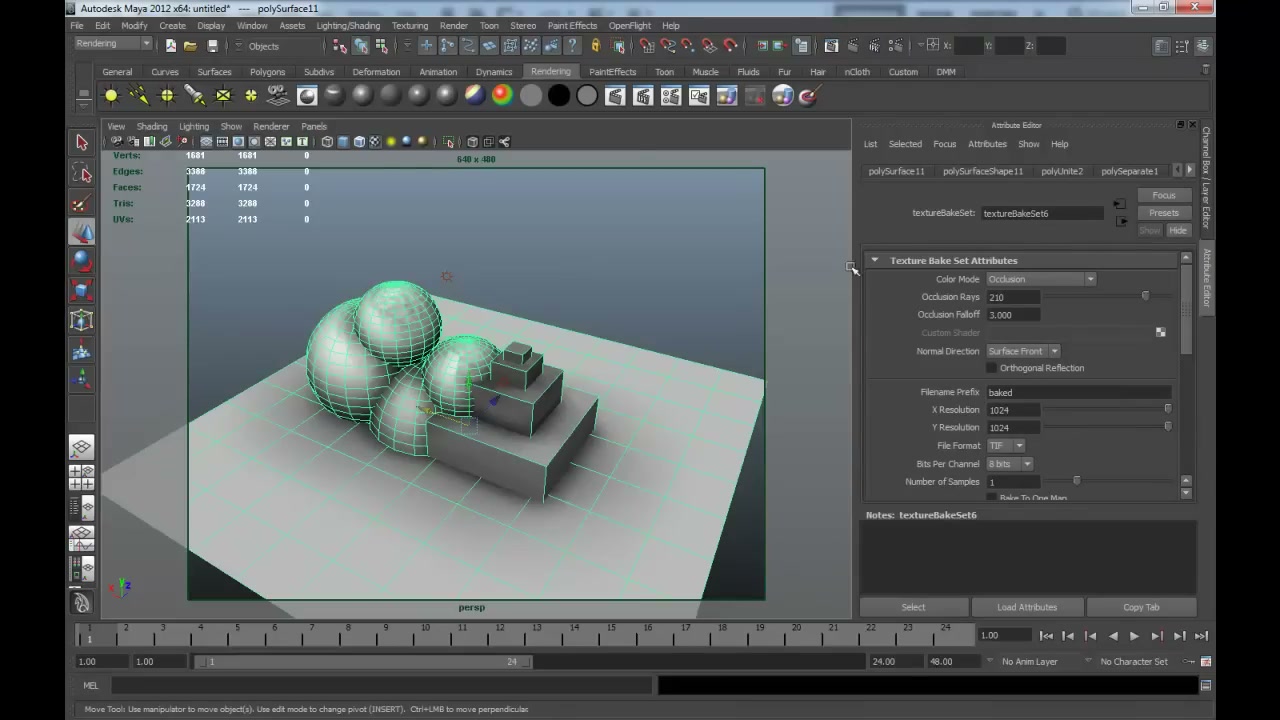Play the animation forwards
Viewport: 1280px width, 720px height.
(x=1134, y=636)
